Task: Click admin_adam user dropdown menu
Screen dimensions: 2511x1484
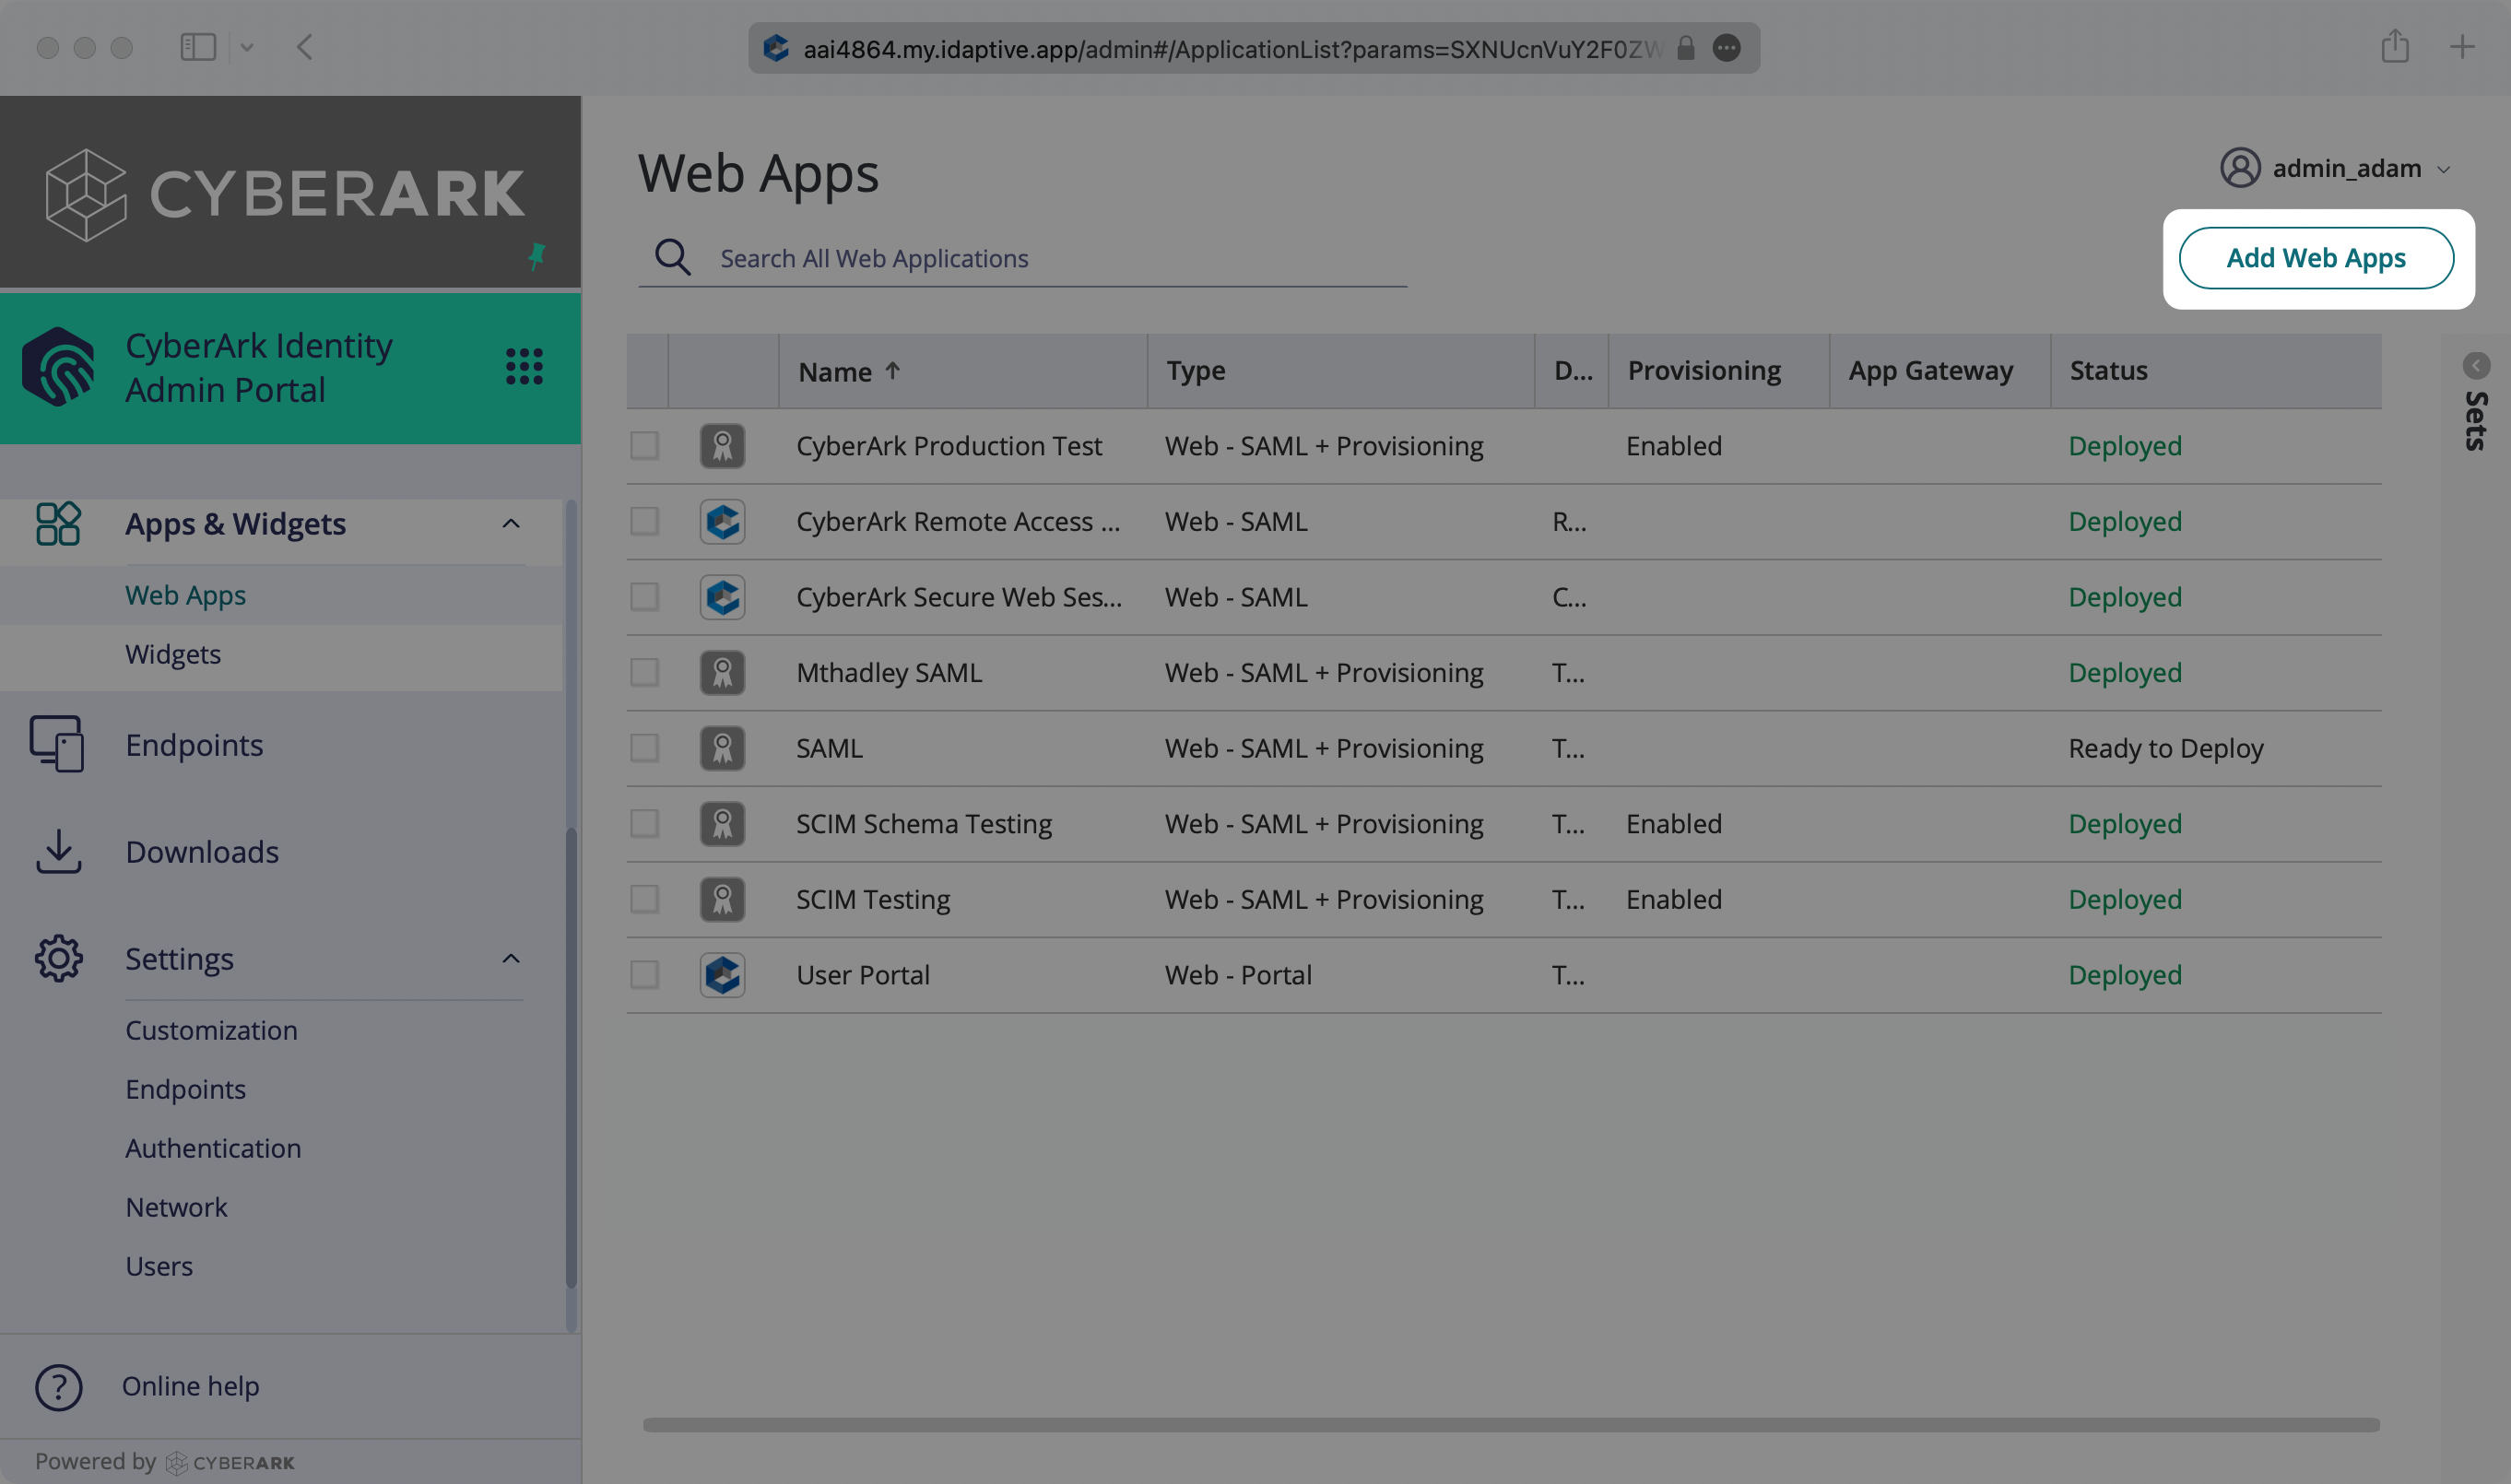Action: point(2331,168)
